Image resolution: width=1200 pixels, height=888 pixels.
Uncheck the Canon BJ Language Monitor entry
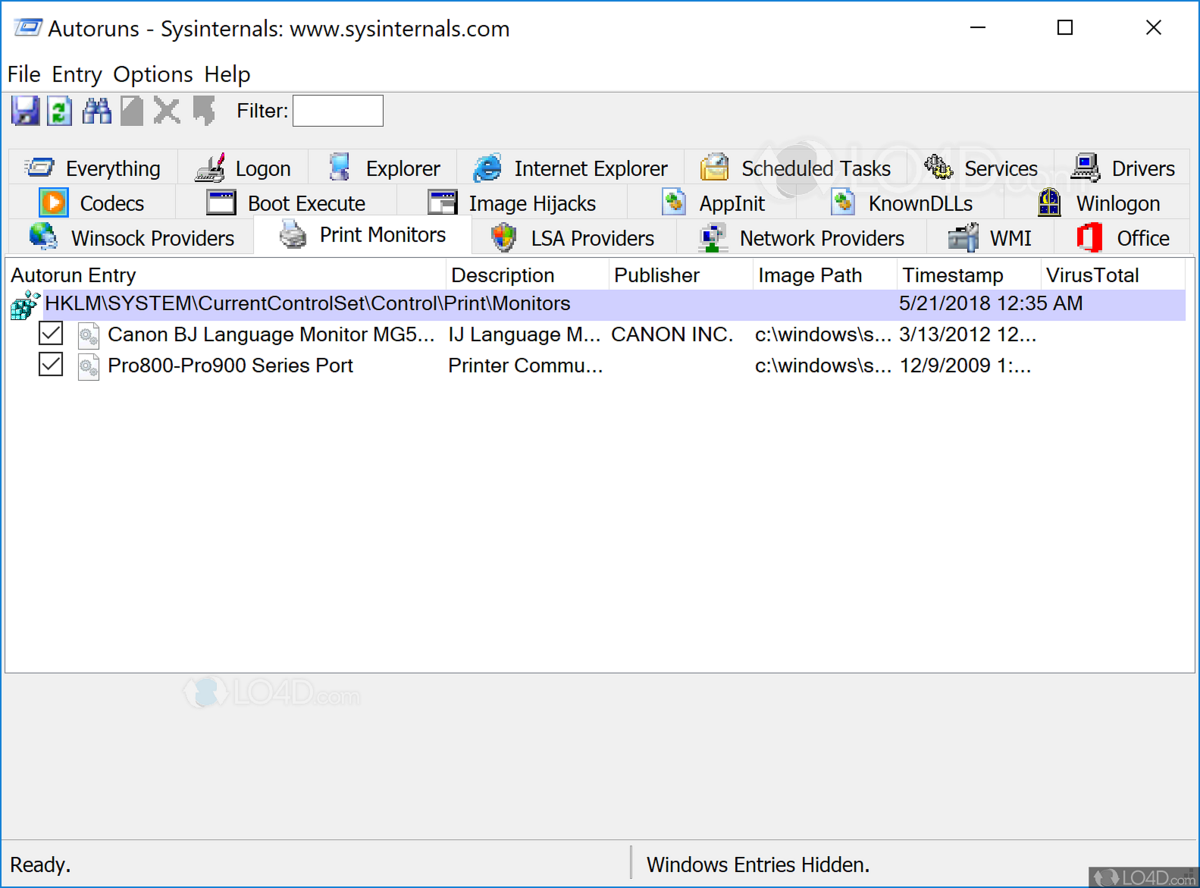pyautogui.click(x=51, y=334)
